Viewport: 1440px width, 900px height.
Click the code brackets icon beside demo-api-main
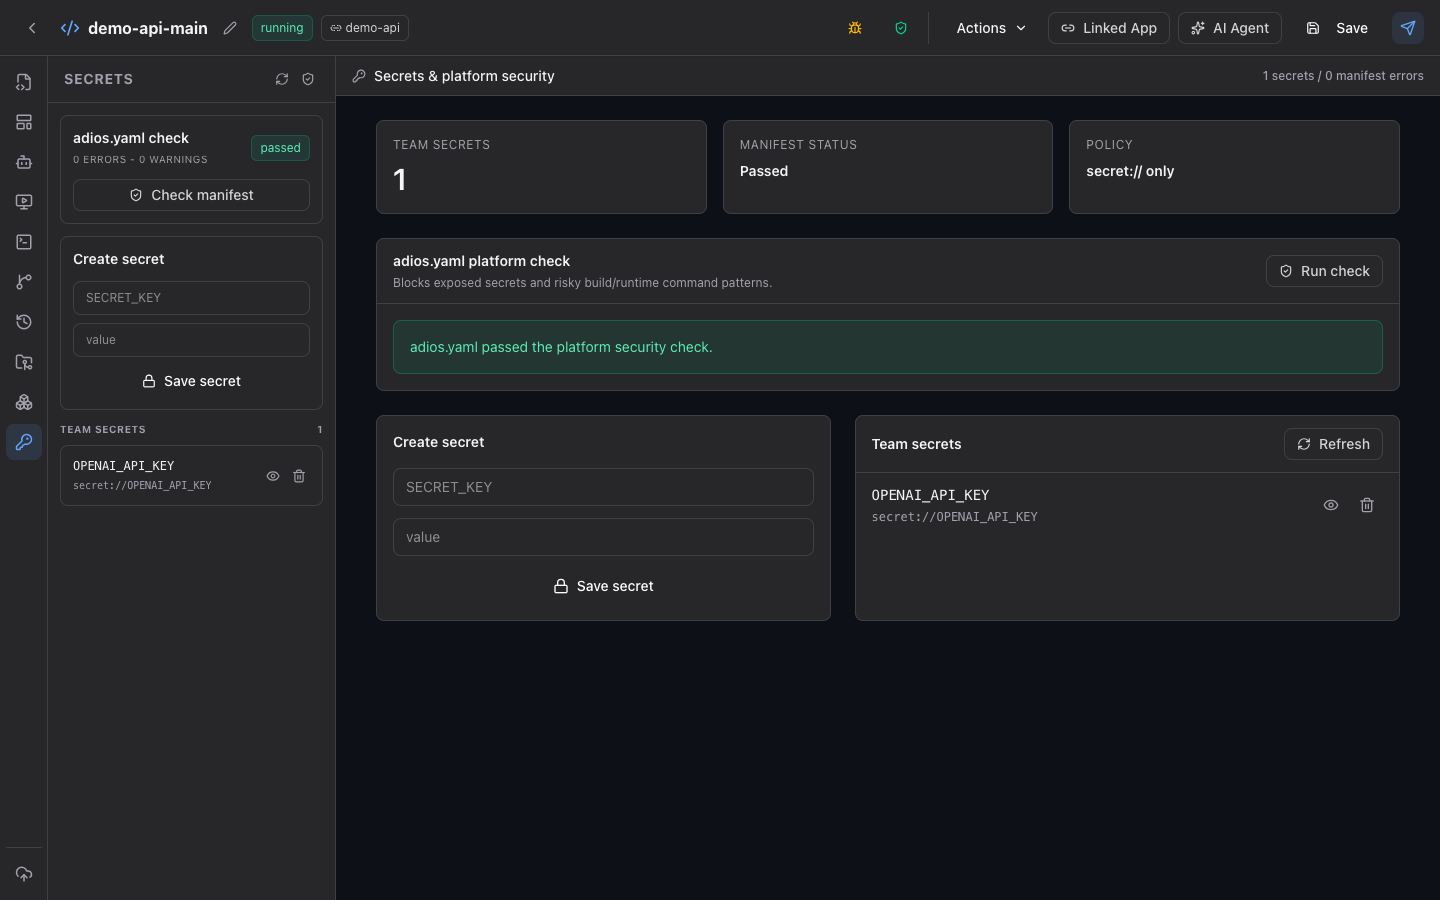point(70,28)
